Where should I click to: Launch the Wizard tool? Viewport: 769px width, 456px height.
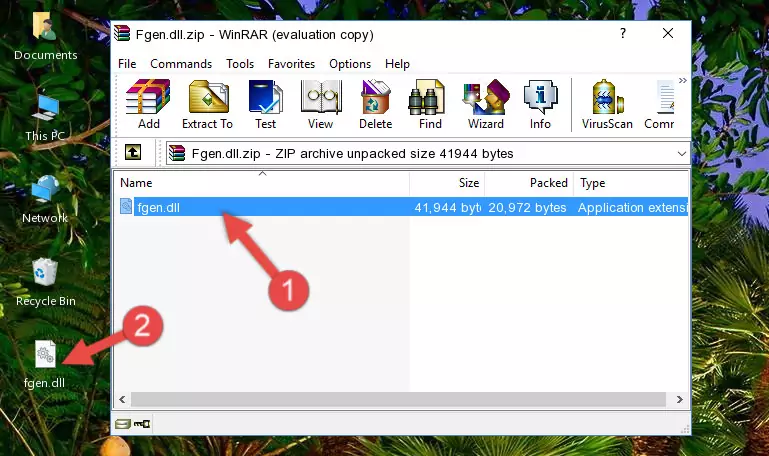click(486, 104)
